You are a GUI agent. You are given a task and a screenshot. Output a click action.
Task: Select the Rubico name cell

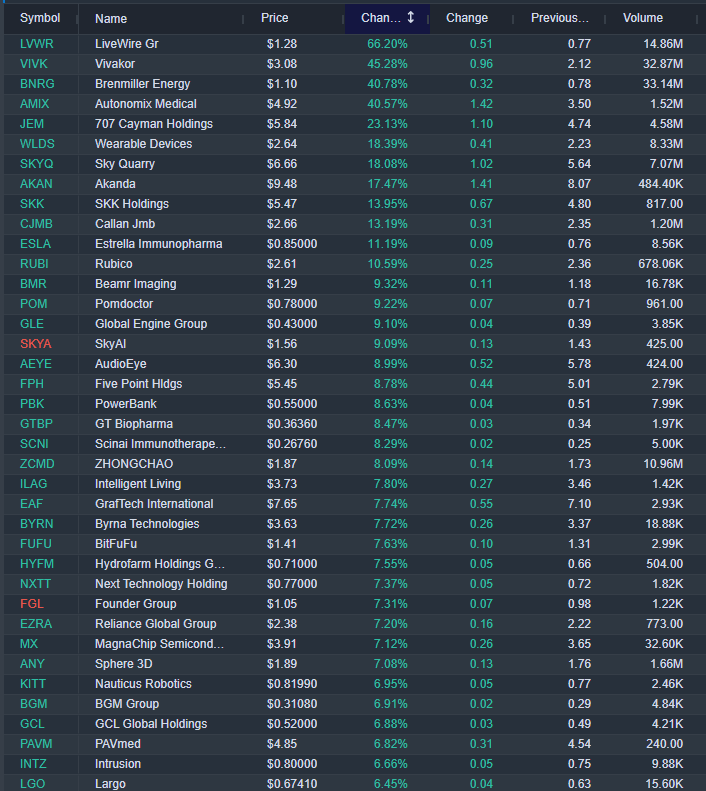(x=114, y=264)
